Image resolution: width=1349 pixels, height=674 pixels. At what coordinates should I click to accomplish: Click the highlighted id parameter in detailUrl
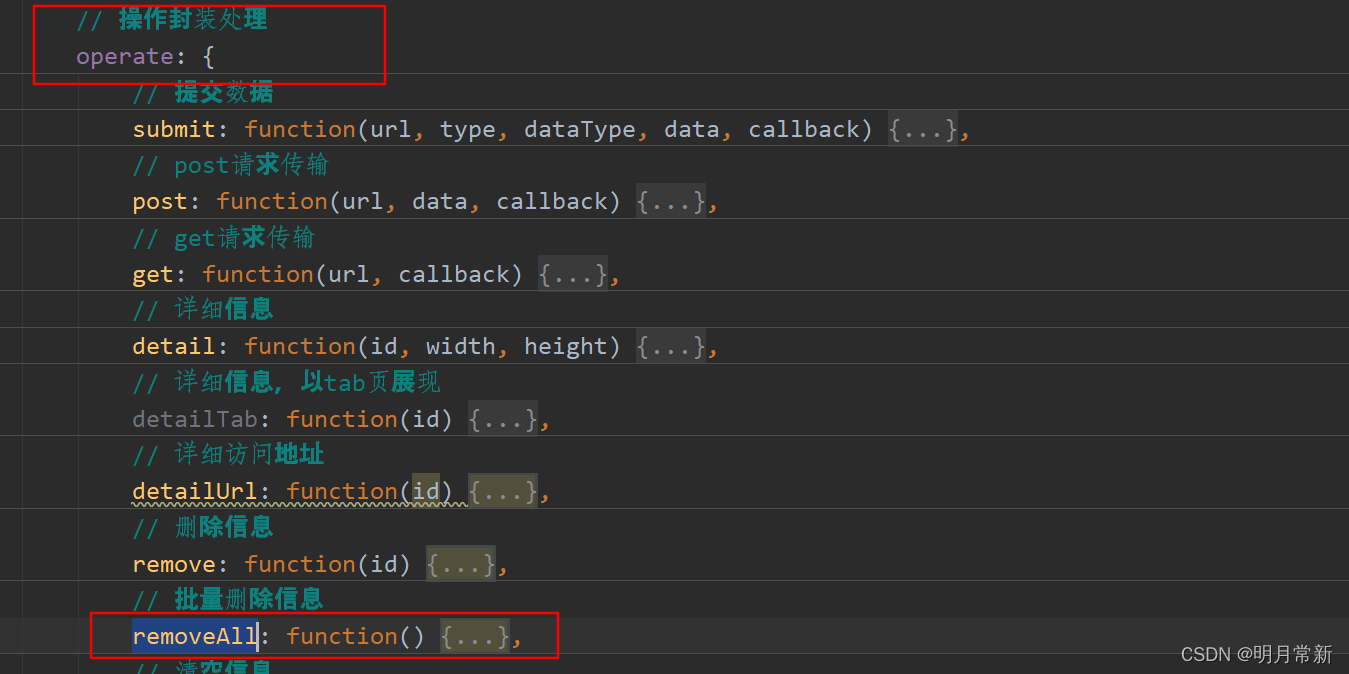pyautogui.click(x=426, y=491)
